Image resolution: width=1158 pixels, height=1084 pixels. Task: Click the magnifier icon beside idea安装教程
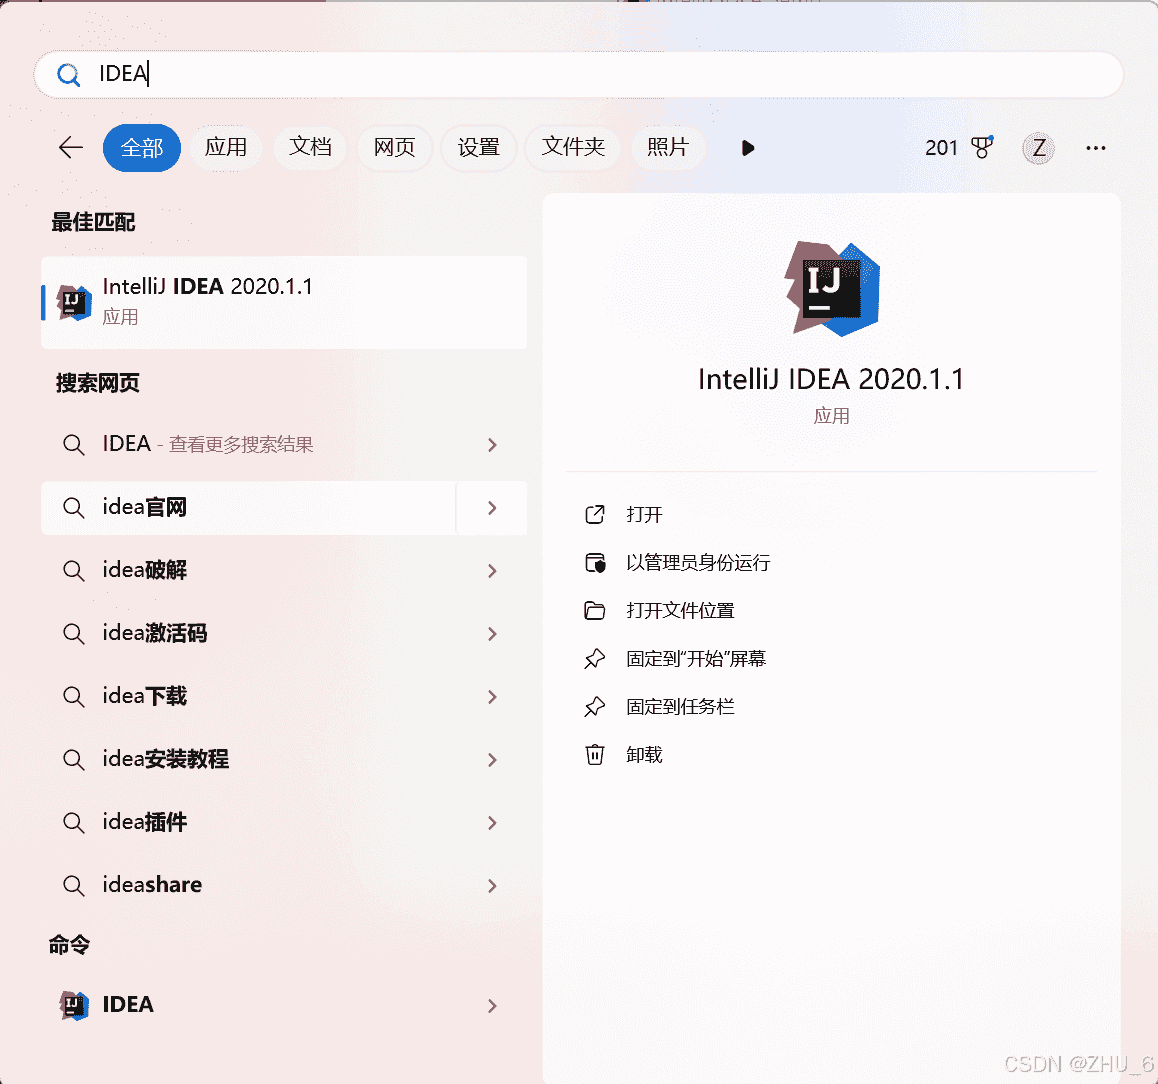tap(73, 760)
